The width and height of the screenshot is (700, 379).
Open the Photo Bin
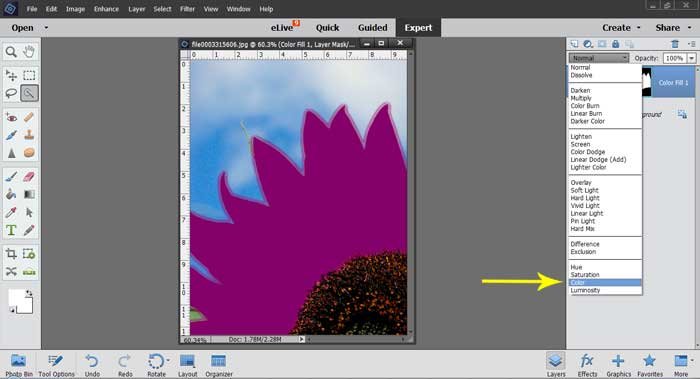coord(19,365)
